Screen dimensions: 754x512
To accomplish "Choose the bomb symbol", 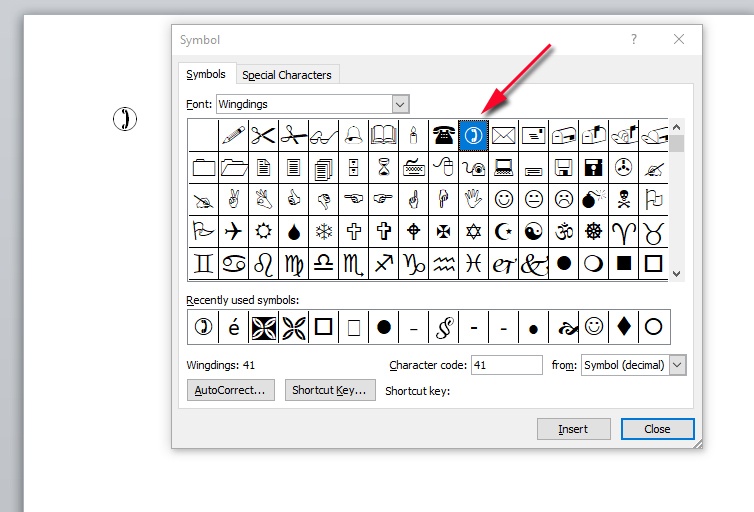I will point(593,200).
